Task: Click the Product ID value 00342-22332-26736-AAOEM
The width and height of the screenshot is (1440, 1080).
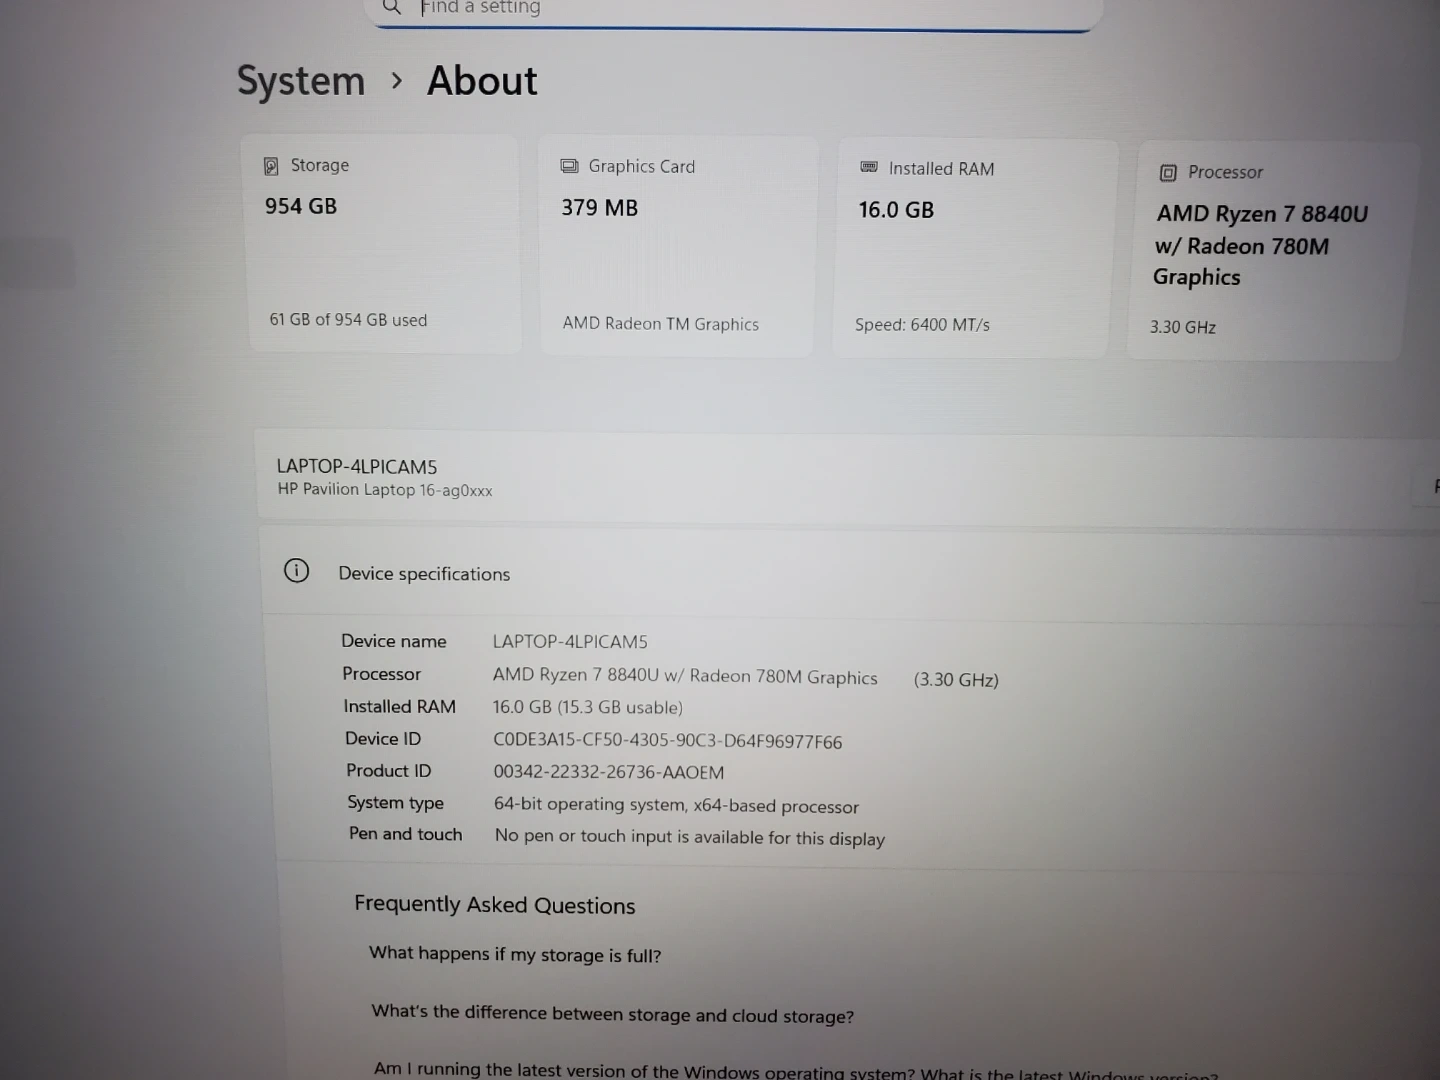Action: point(608,772)
